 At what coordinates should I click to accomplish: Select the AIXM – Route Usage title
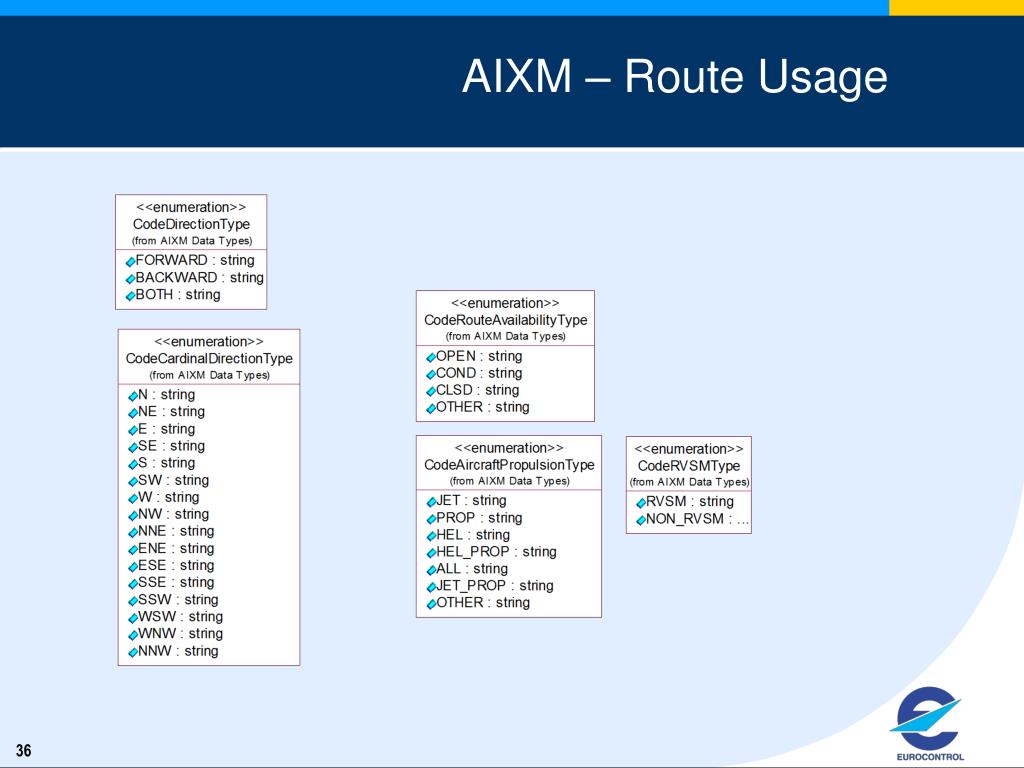pyautogui.click(x=674, y=78)
